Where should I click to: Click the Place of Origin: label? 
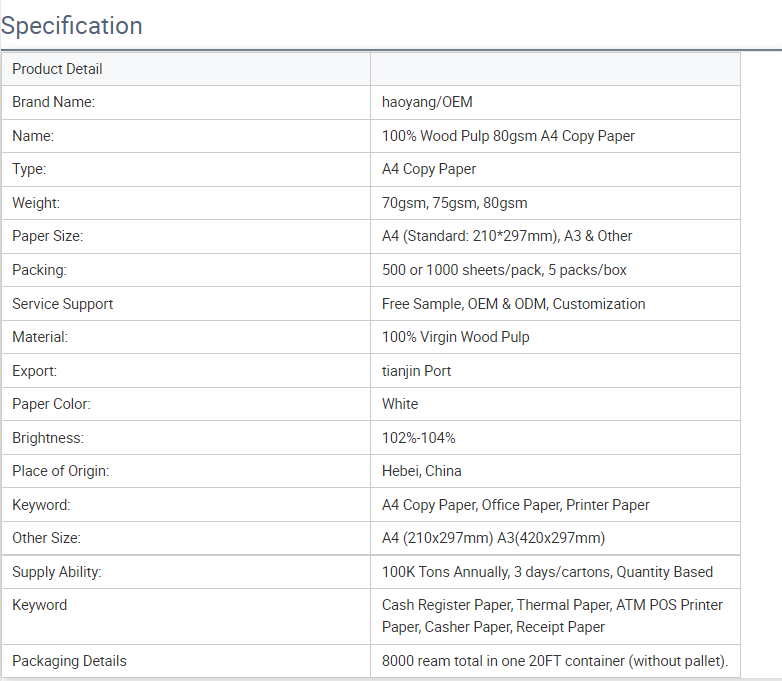pyautogui.click(x=60, y=471)
